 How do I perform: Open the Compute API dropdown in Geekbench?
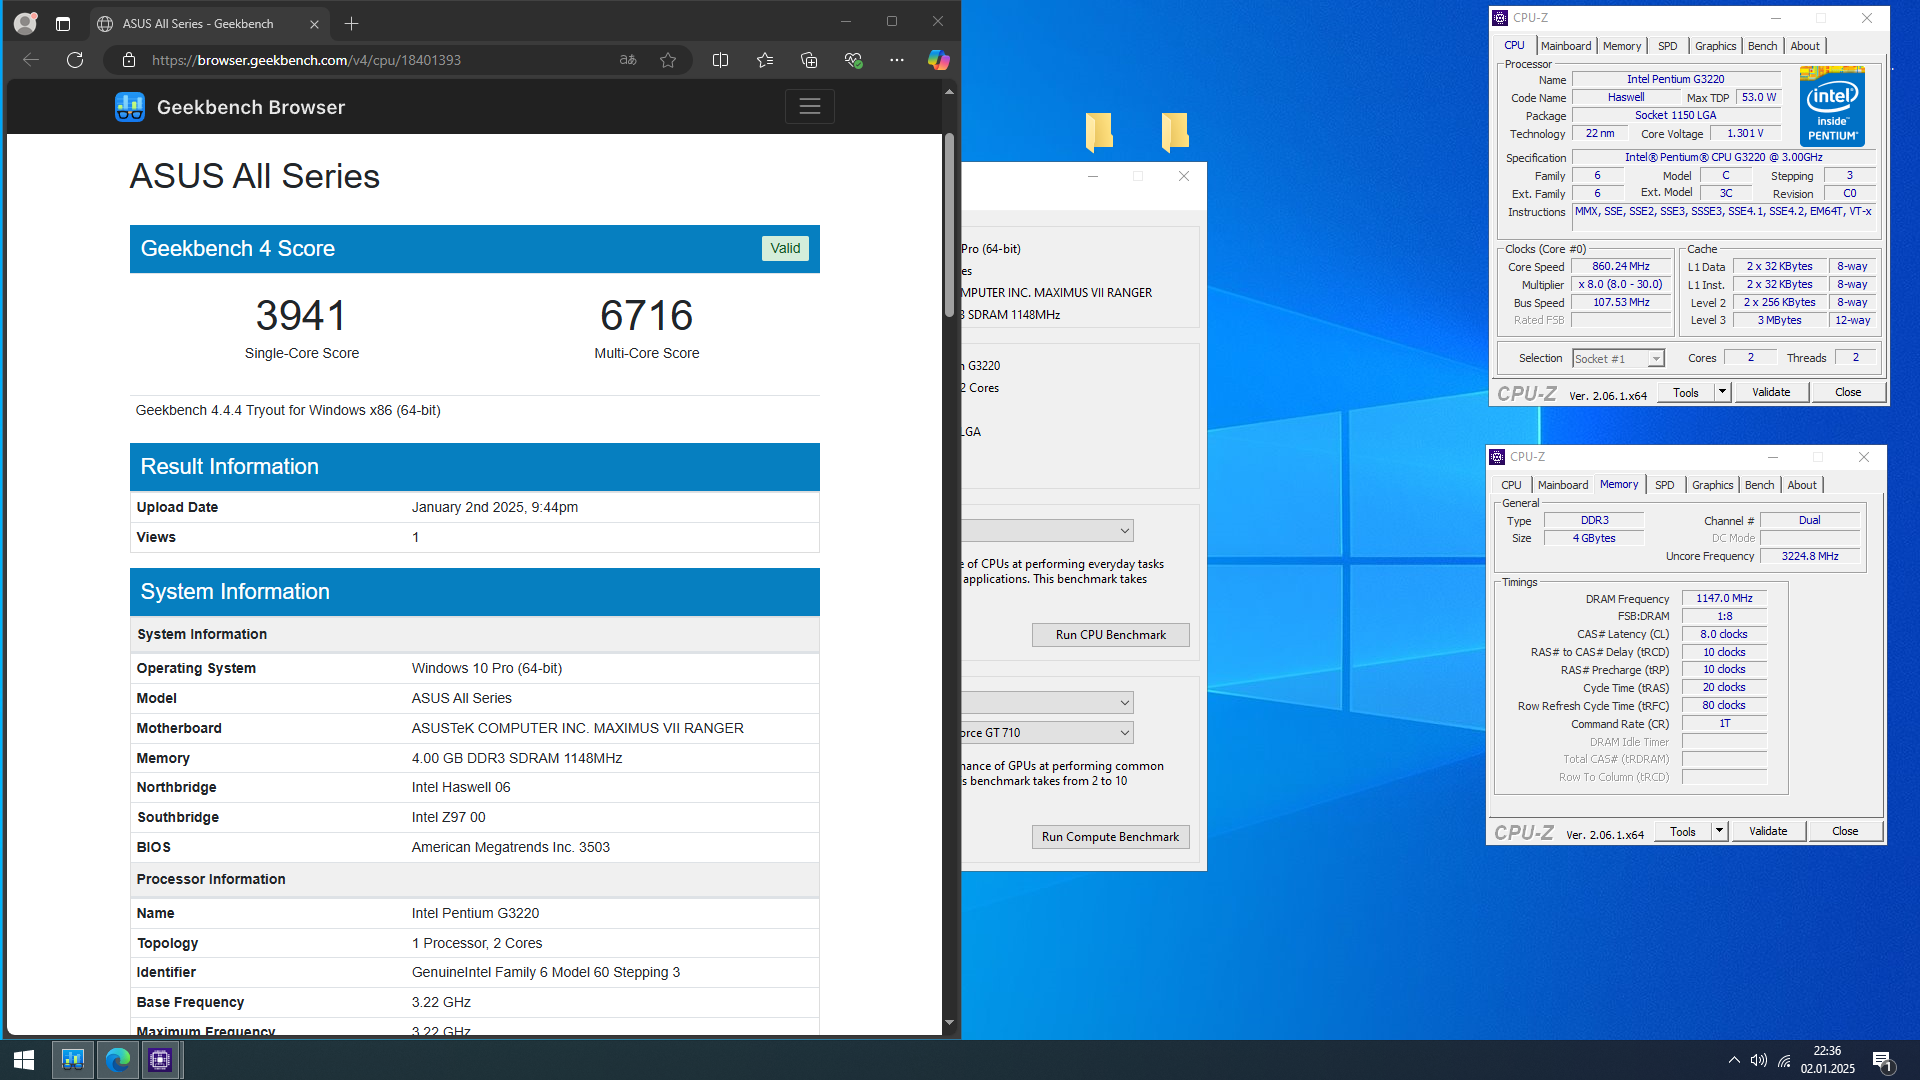click(x=1048, y=703)
